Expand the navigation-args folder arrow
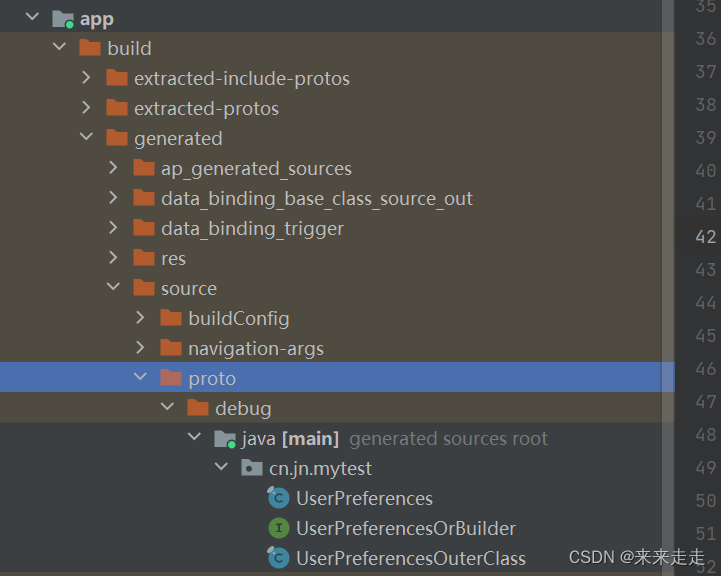Image resolution: width=721 pixels, height=576 pixels. tap(140, 347)
